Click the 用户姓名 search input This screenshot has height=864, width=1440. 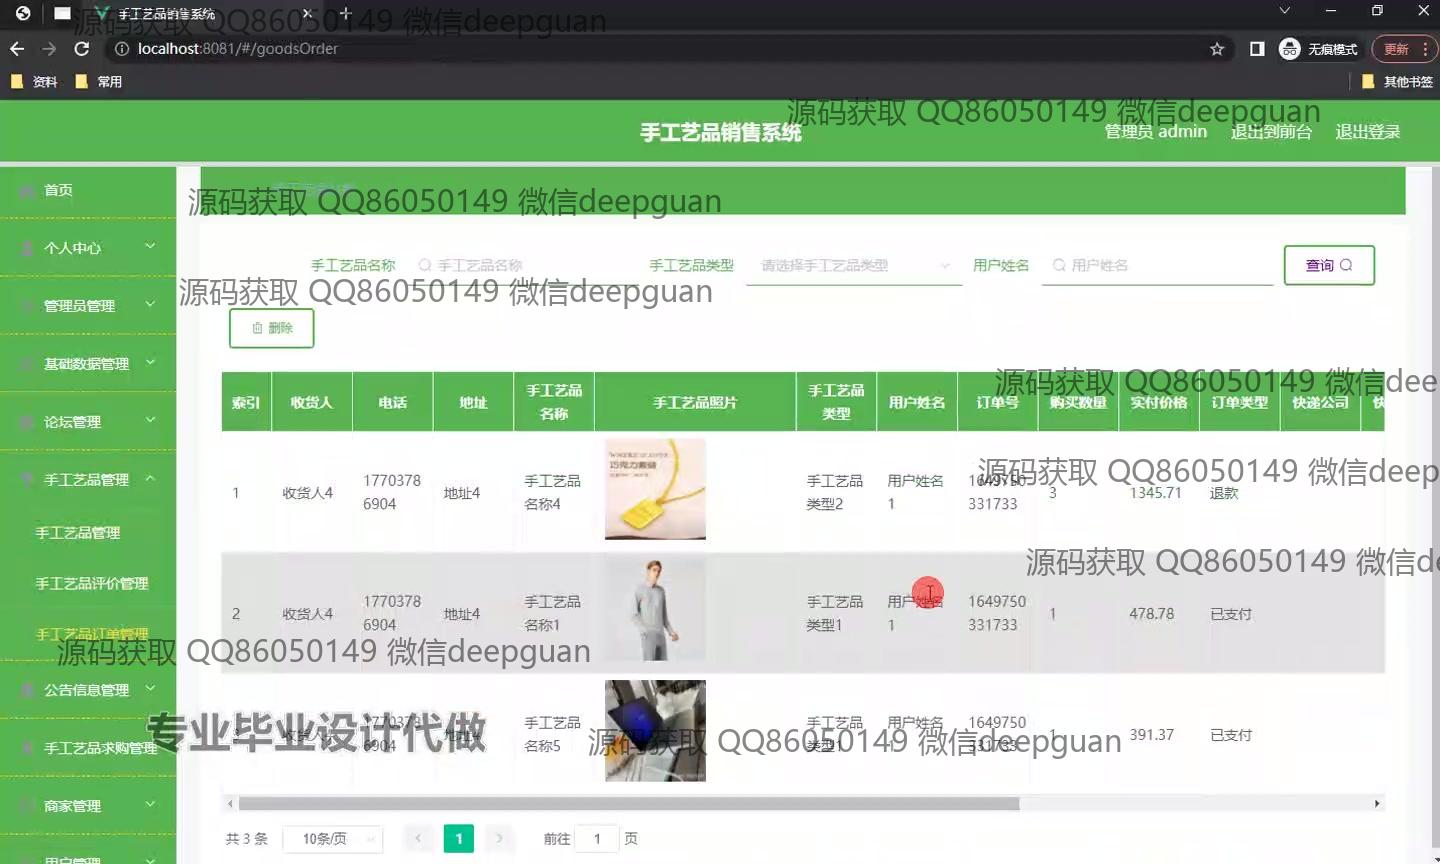1157,265
